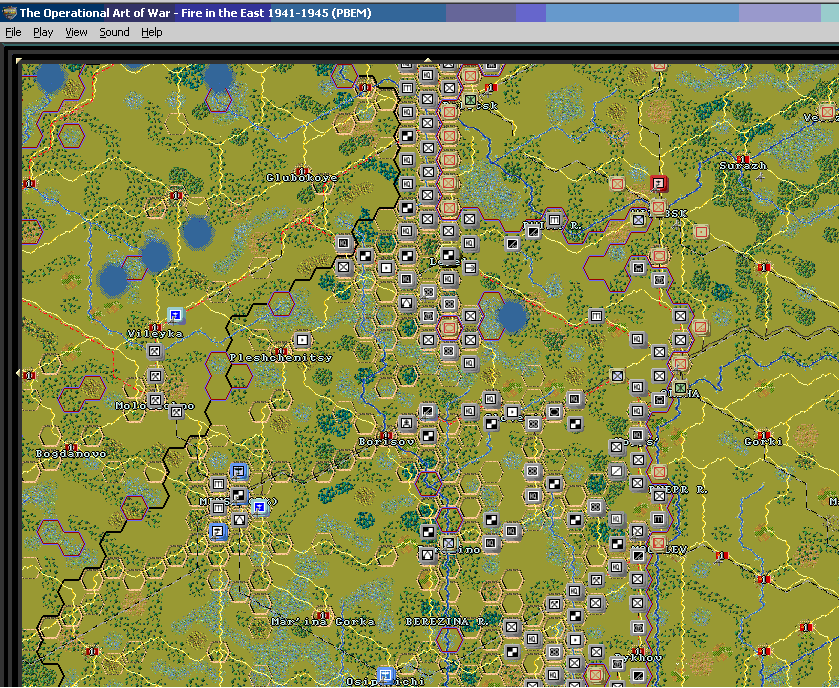The image size is (840, 688).
Task: Click the map scroll-up arrow on the top edge
Action: 428,60
